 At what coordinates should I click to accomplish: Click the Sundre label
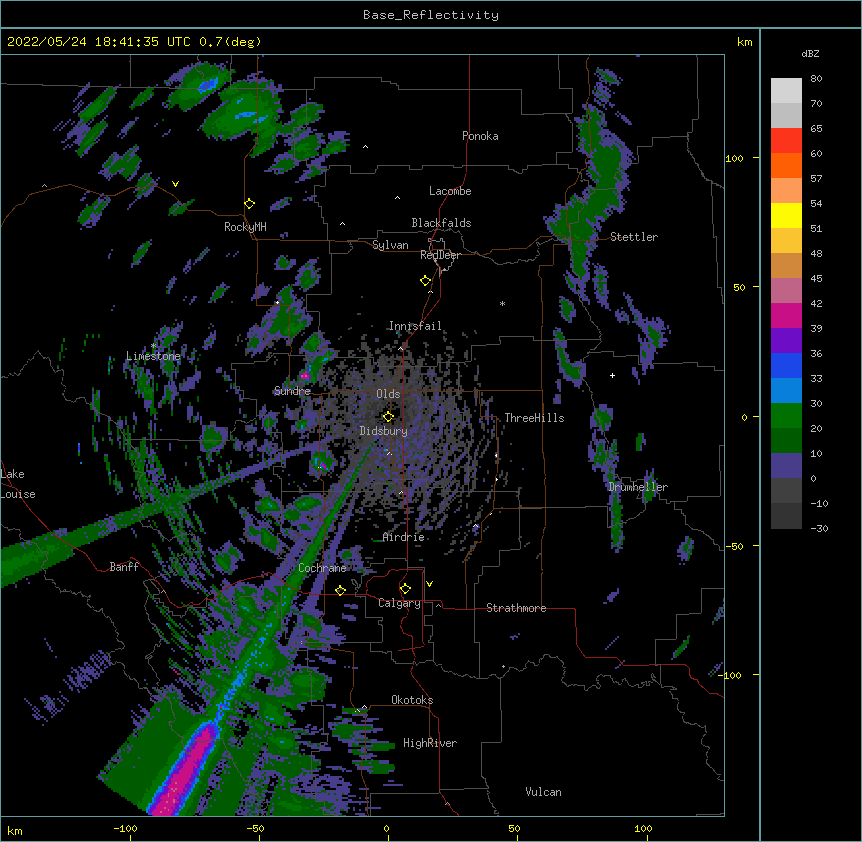point(292,391)
